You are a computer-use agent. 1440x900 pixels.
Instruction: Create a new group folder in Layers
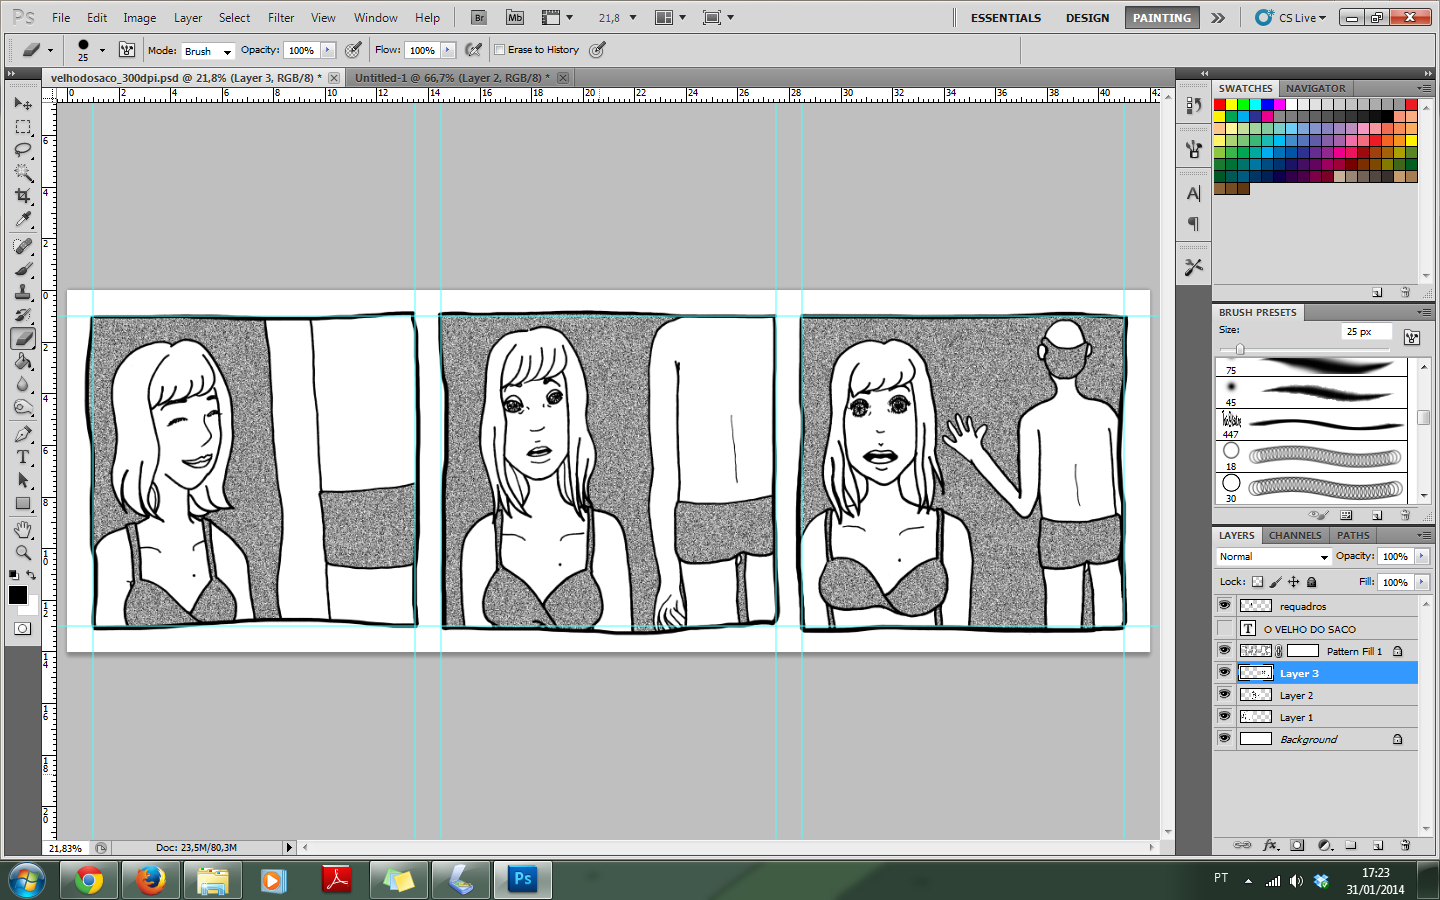pos(1351,845)
